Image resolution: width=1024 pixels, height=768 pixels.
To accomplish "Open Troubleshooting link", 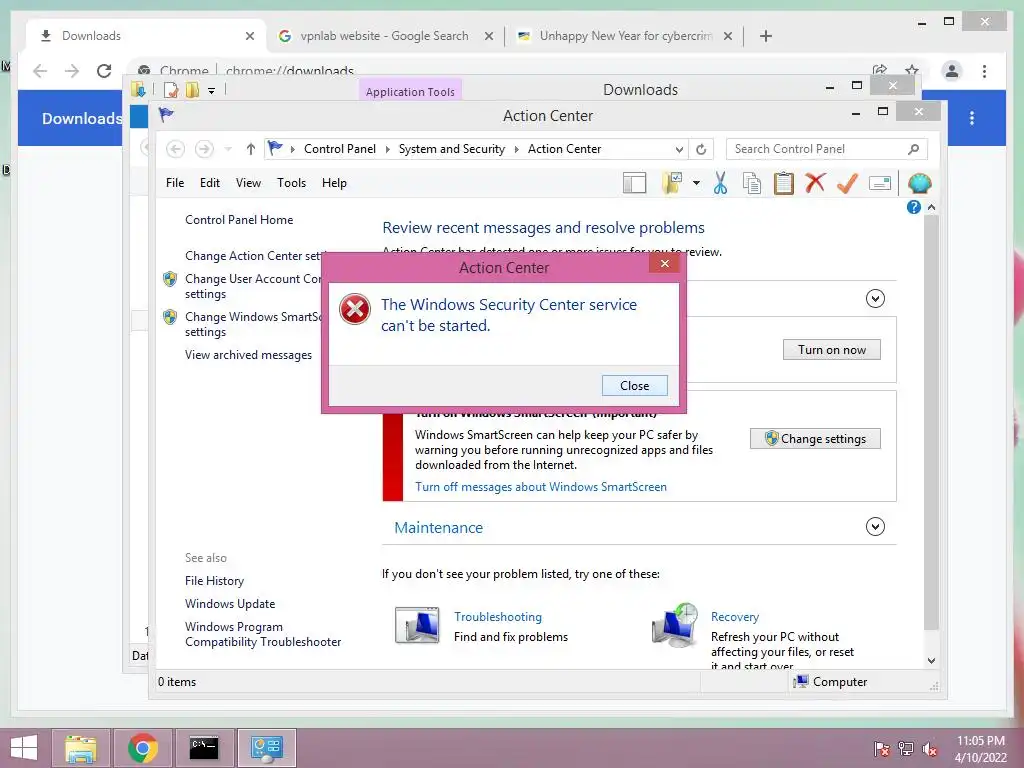I will pyautogui.click(x=498, y=616).
